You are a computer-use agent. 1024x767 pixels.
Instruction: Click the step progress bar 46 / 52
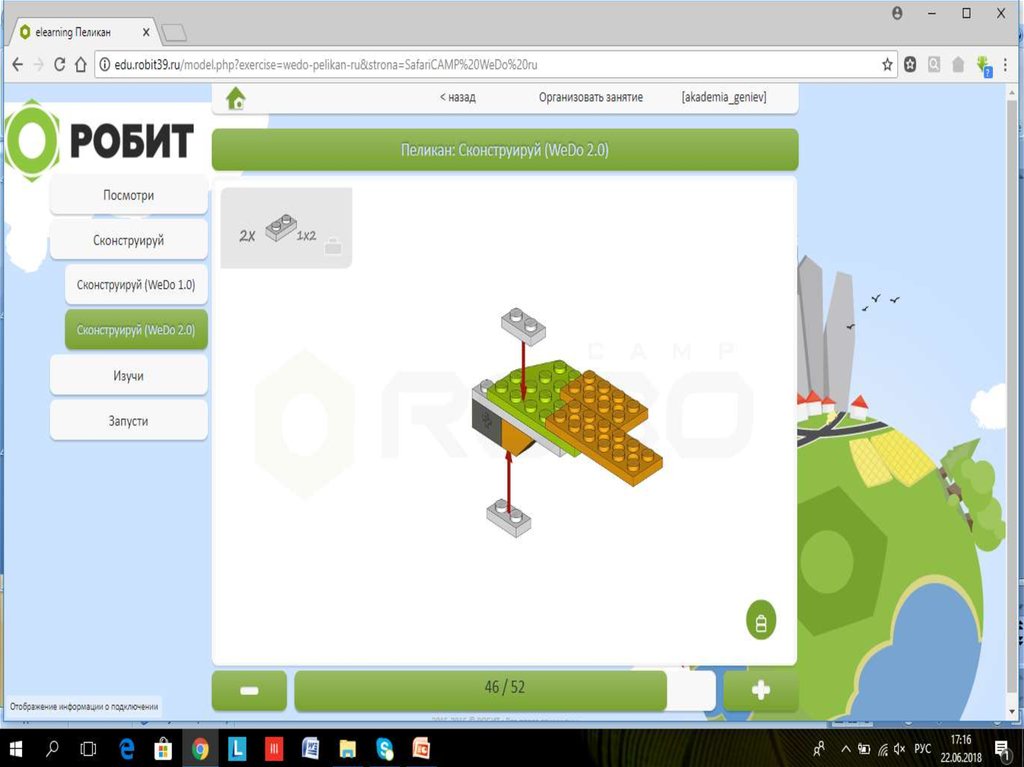[504, 691]
